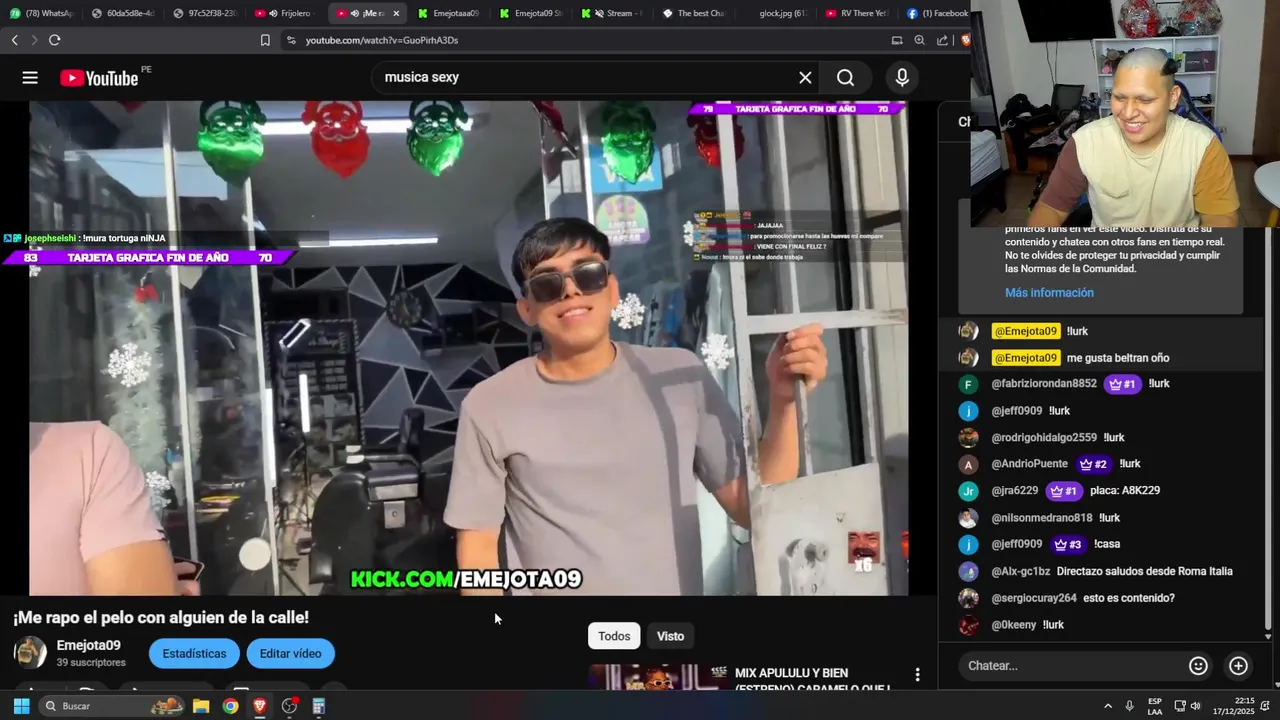
Task: Open the Calculator from the taskbar
Action: click(x=319, y=706)
